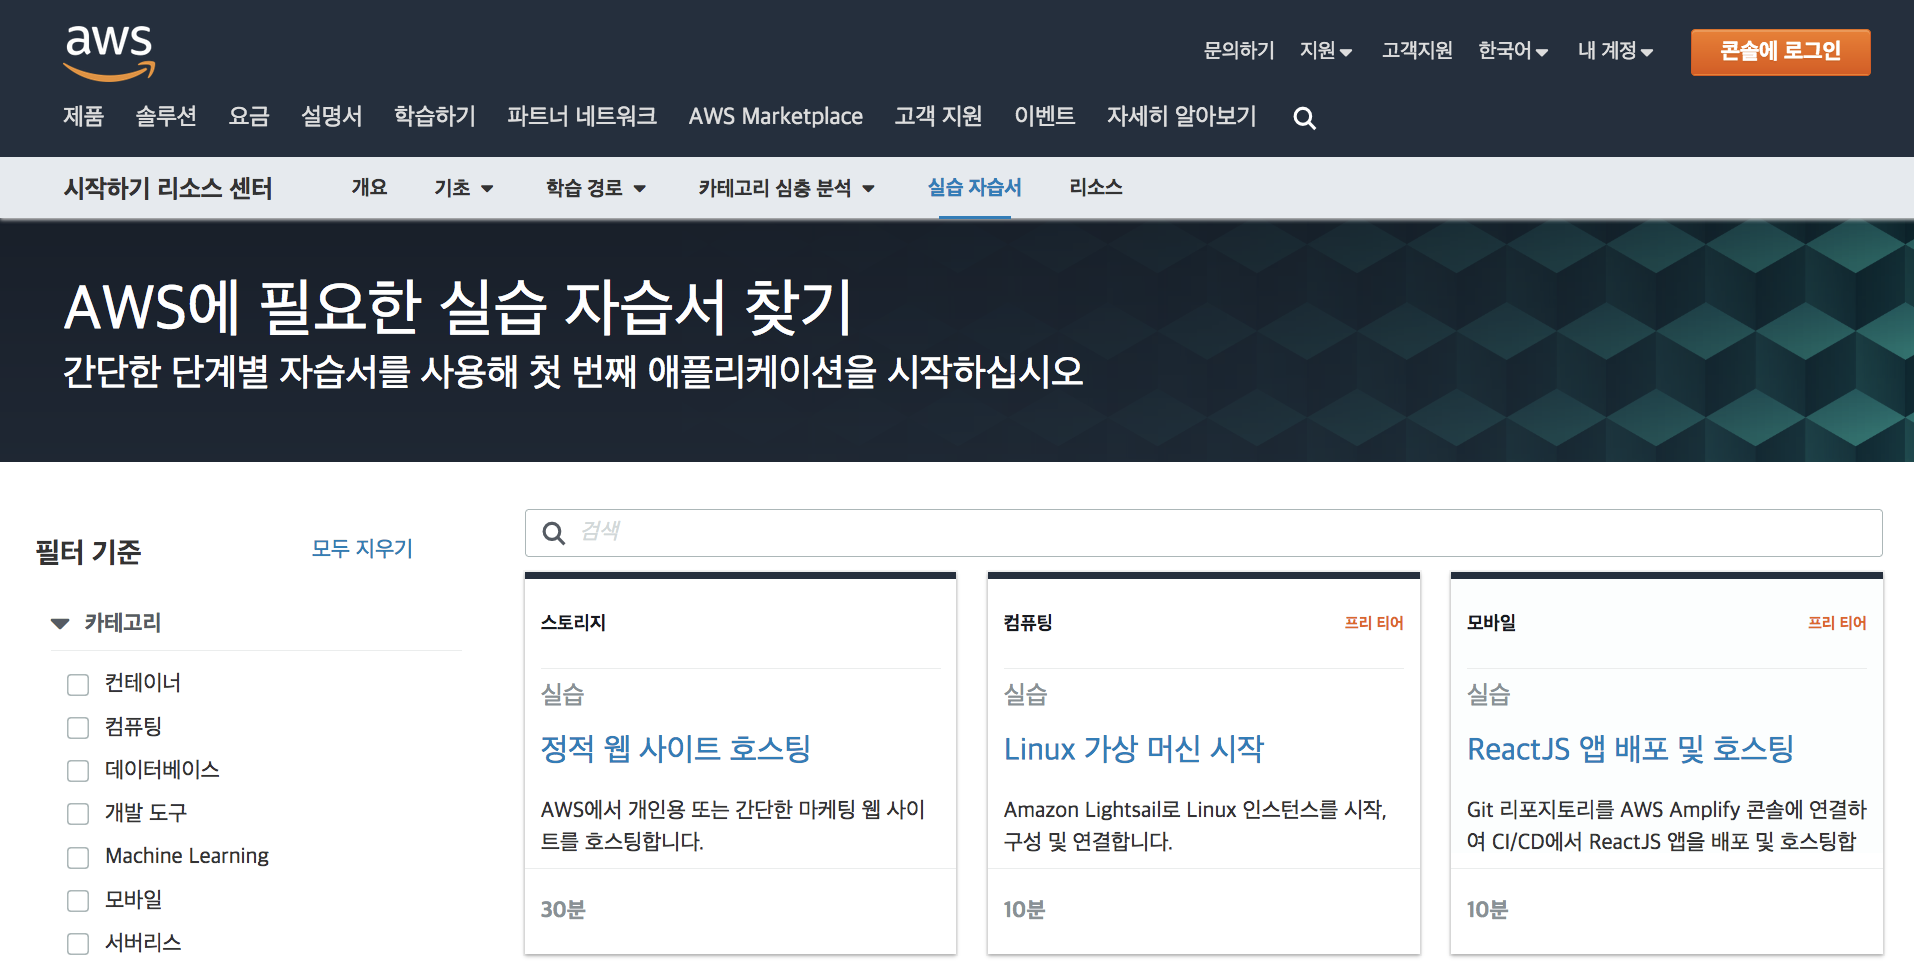
Task: Check the 모바일 category checkbox
Action: click(78, 900)
